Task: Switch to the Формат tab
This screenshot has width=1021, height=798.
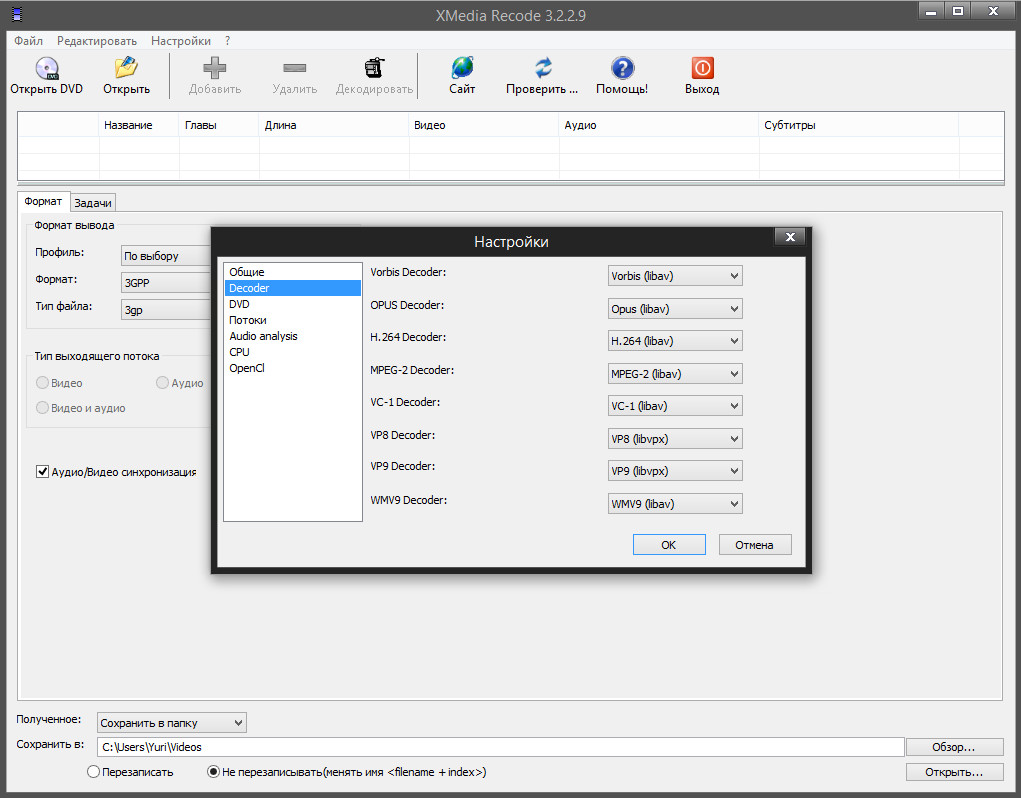Action: point(43,201)
